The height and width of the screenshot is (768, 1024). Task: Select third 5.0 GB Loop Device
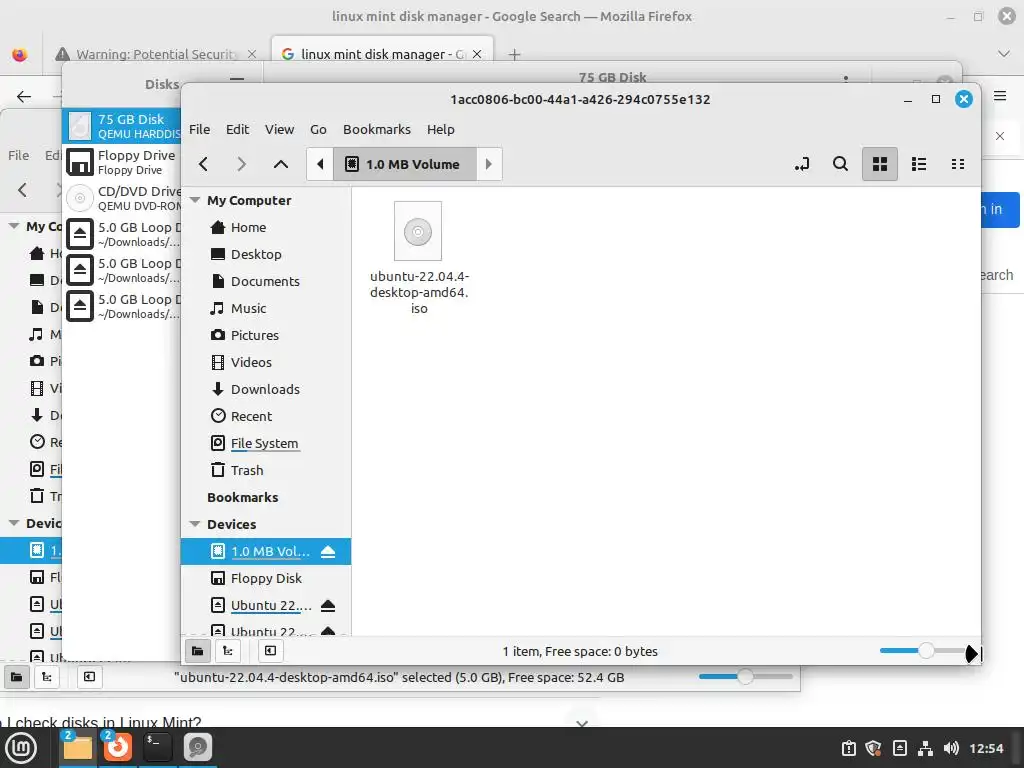121,306
